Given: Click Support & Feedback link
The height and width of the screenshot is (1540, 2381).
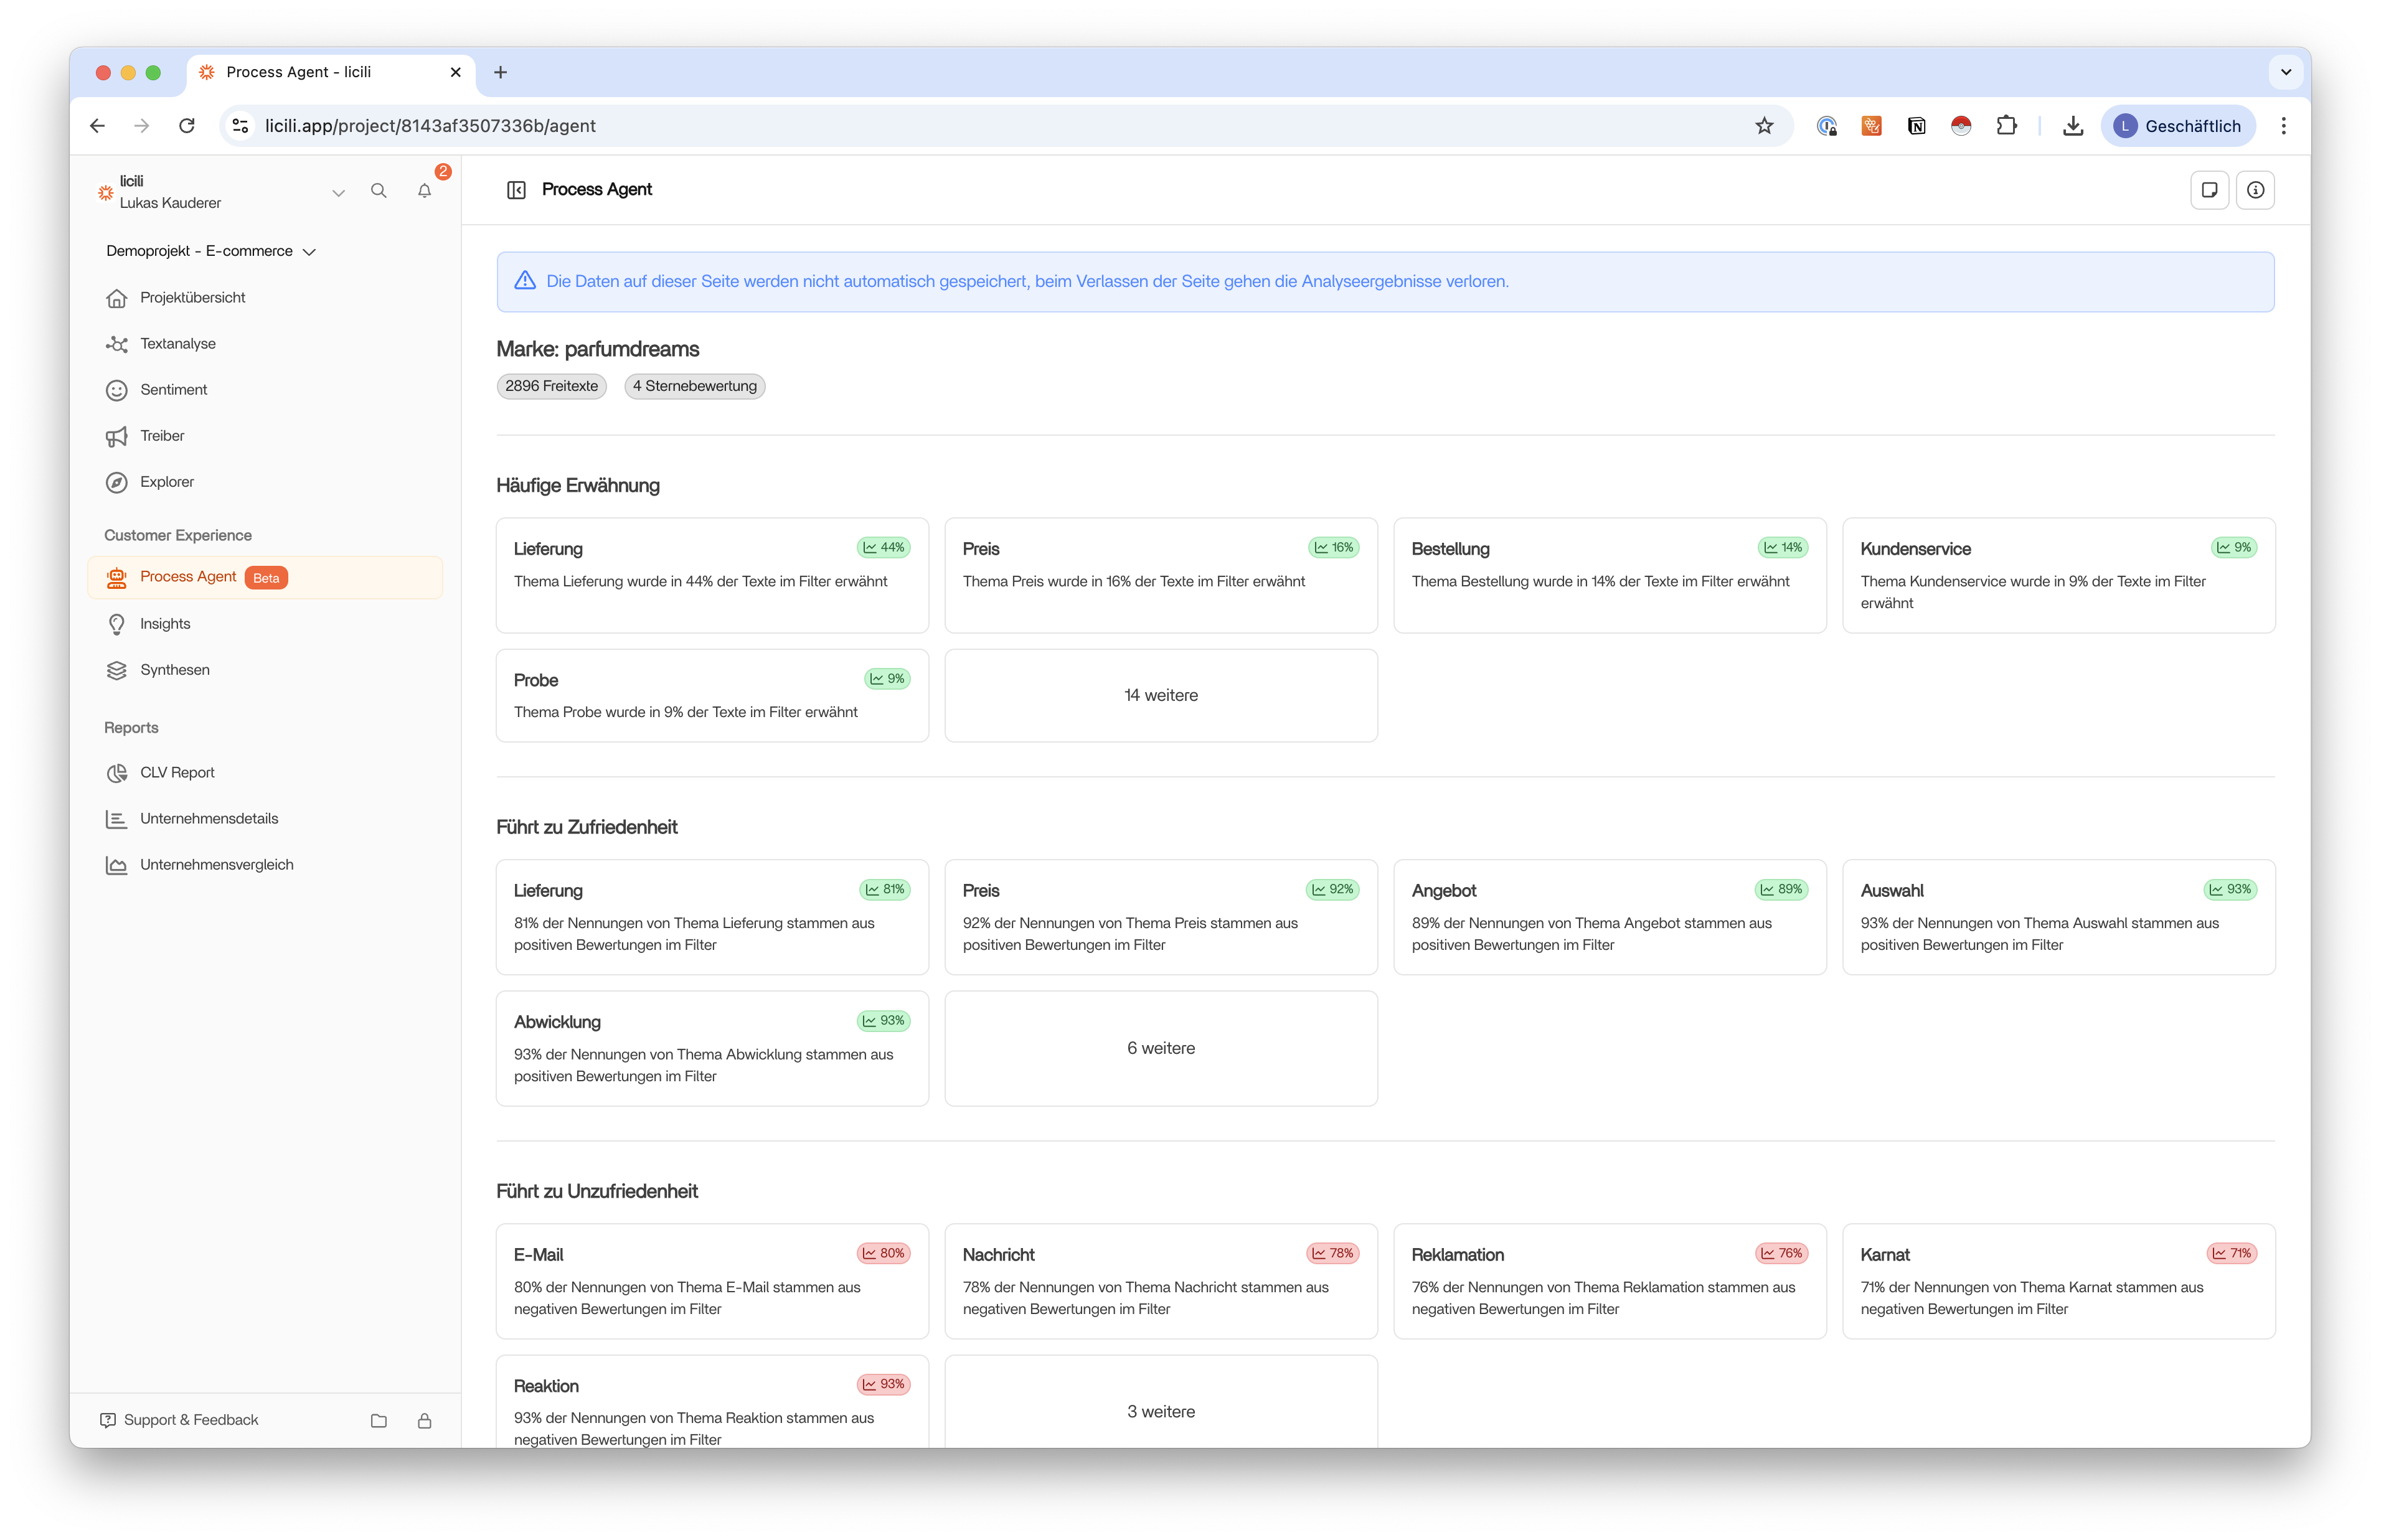Looking at the screenshot, I should pos(190,1420).
